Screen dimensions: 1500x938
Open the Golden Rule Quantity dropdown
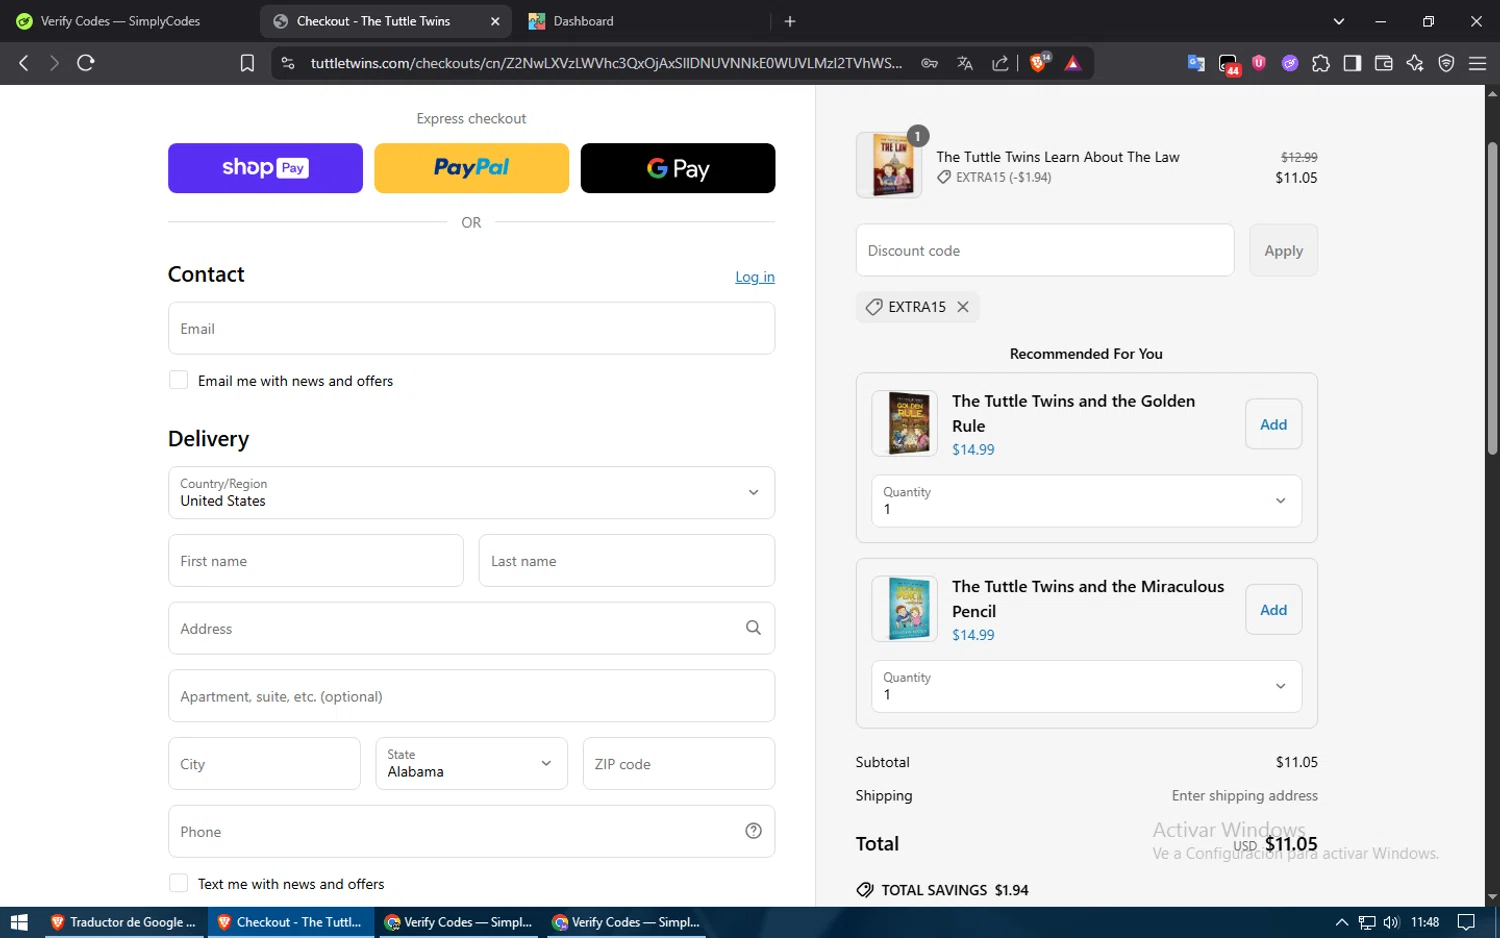point(1086,500)
